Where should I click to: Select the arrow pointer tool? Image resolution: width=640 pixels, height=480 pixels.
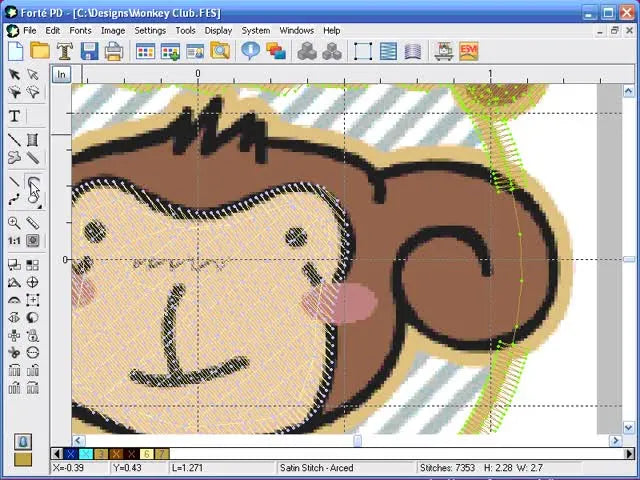(x=15, y=75)
